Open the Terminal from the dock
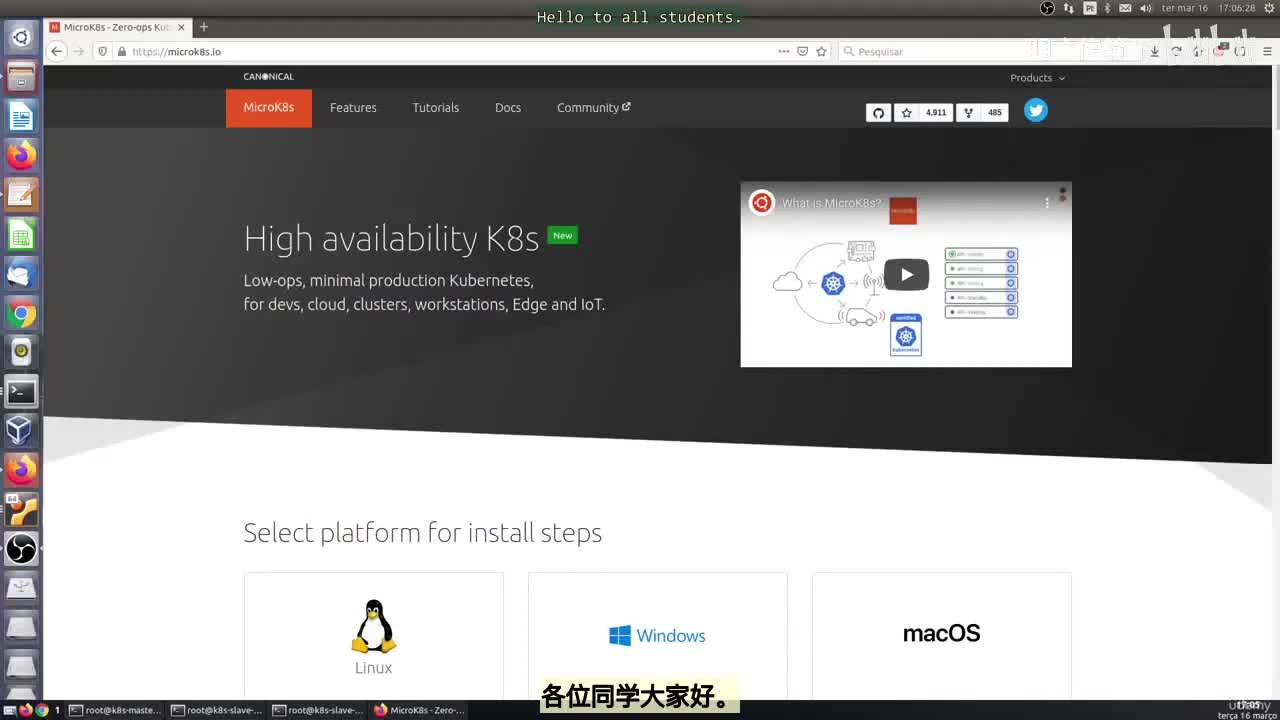This screenshot has height=720, width=1280. tap(21, 391)
